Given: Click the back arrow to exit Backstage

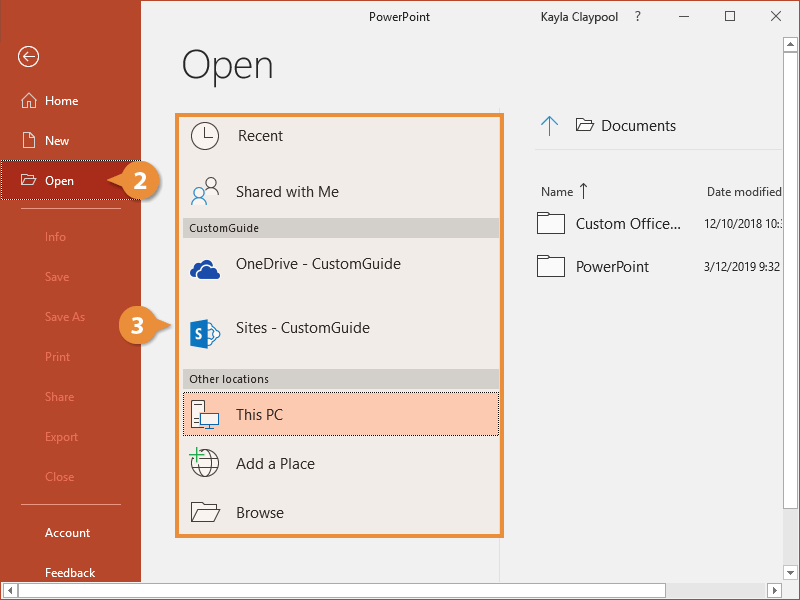Looking at the screenshot, I should point(27,57).
